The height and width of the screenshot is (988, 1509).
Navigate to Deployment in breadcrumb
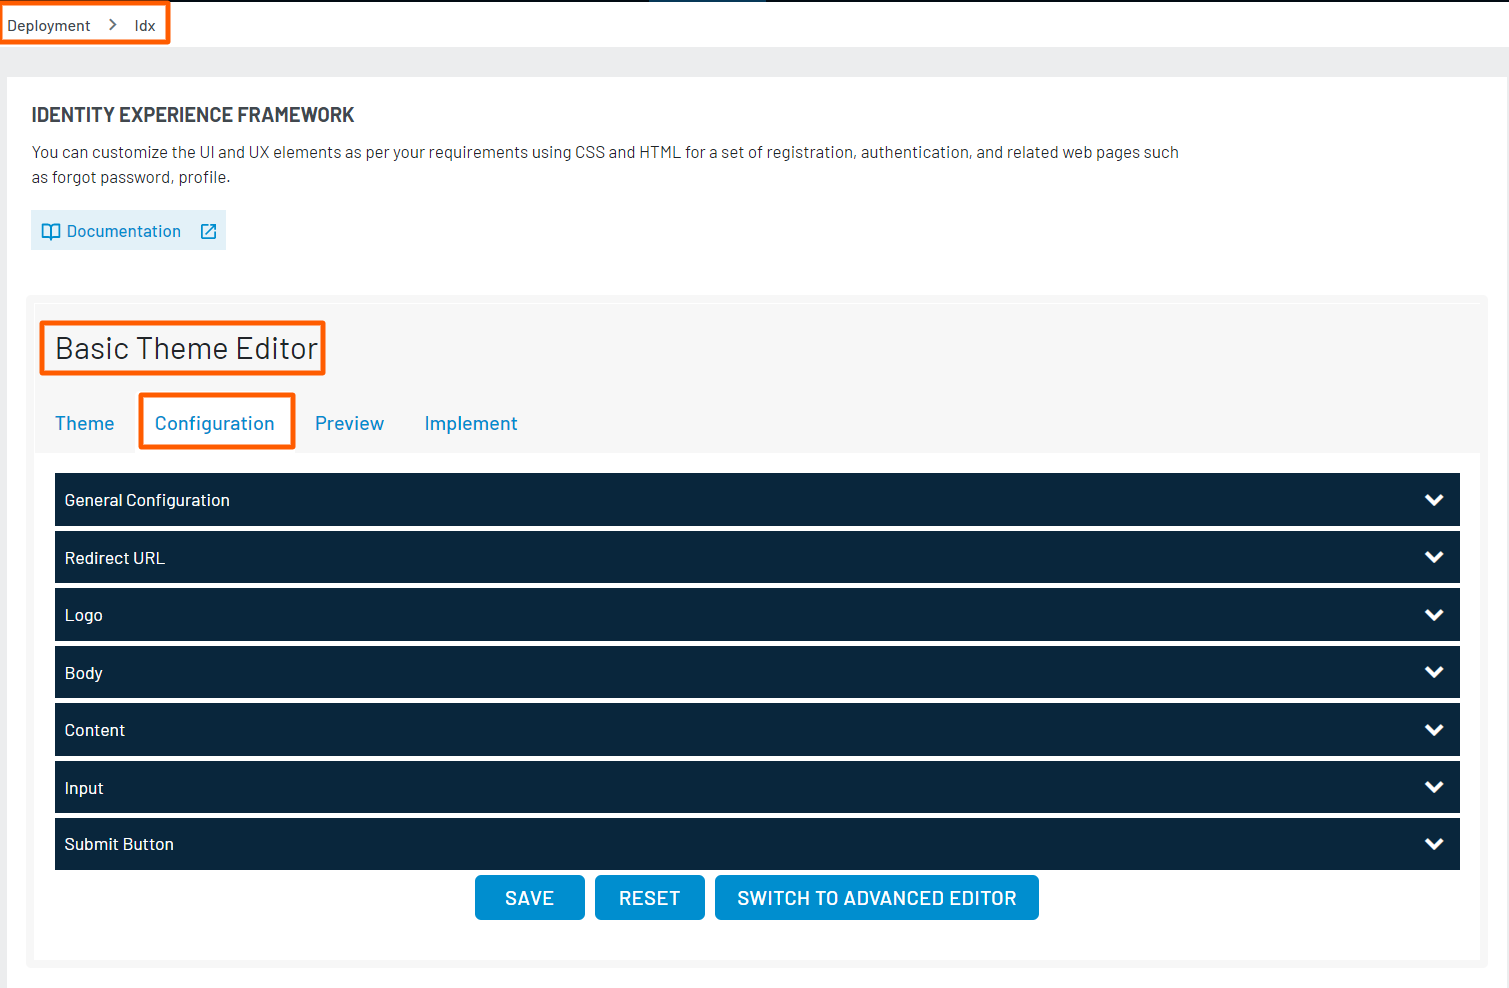click(x=49, y=26)
